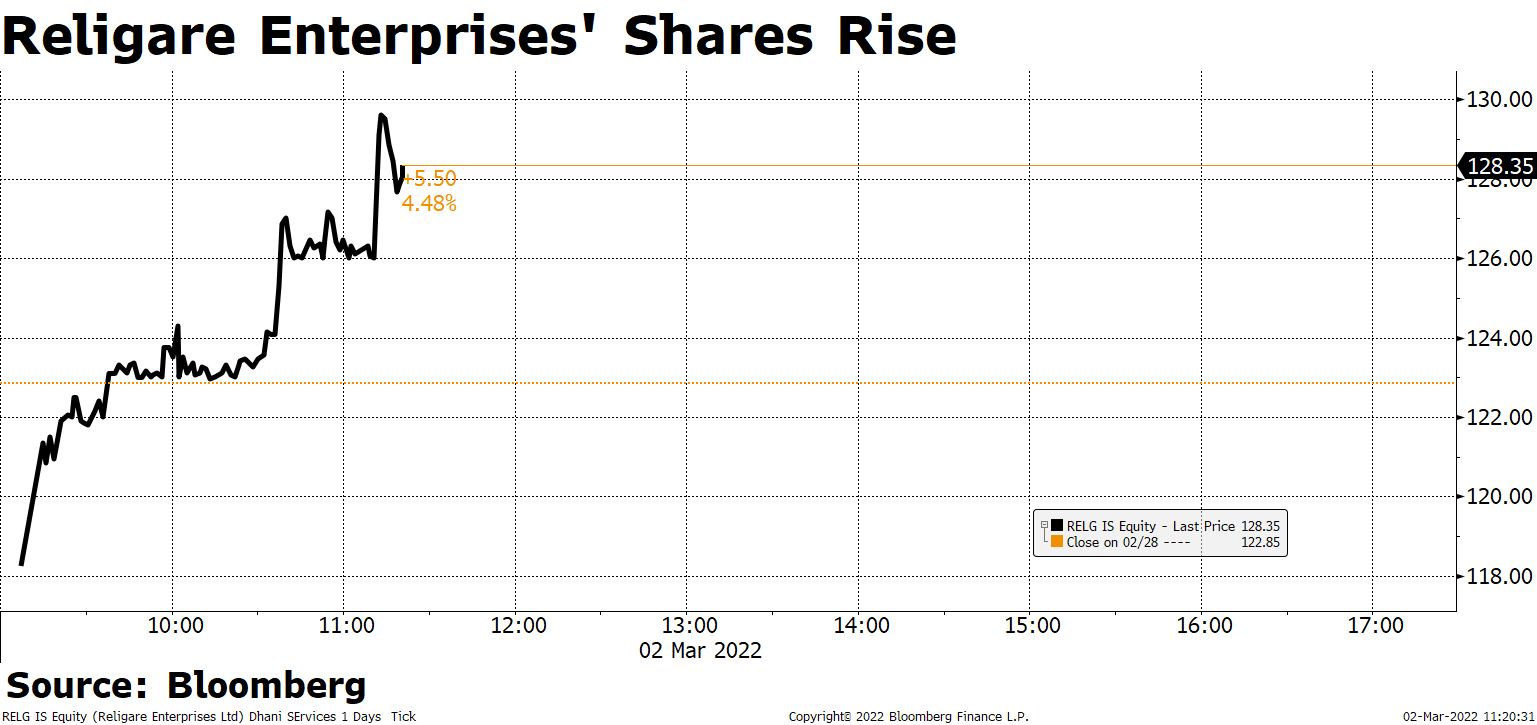Click the Copyright 2022 Bloomberg Finance footer

pyautogui.click(x=908, y=716)
